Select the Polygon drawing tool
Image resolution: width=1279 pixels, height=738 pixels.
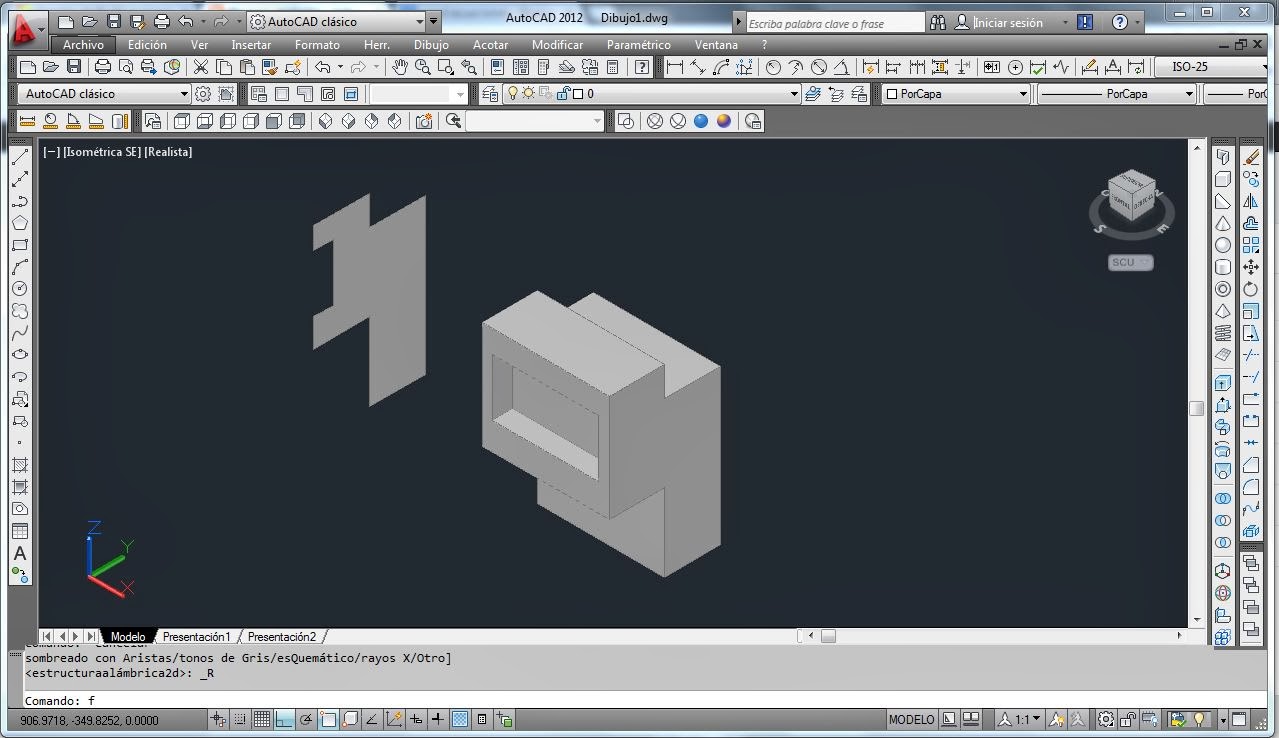click(21, 221)
